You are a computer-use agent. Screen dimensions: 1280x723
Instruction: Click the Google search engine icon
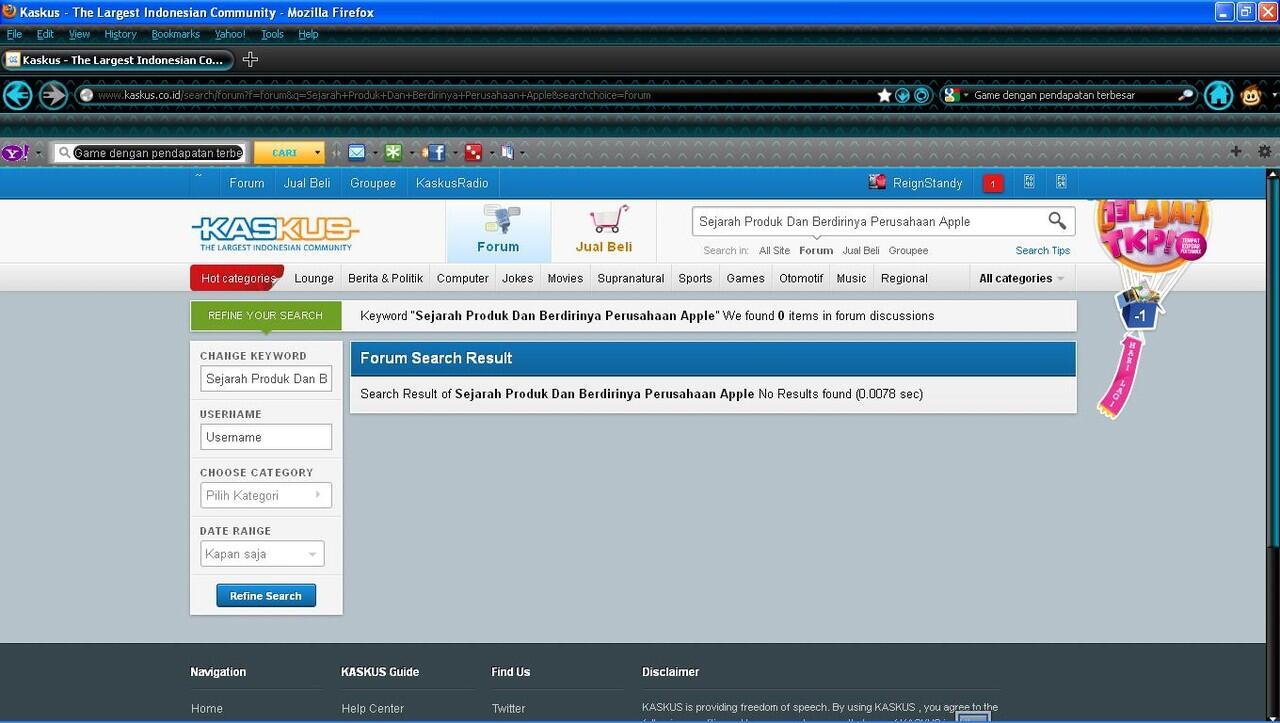click(x=951, y=95)
